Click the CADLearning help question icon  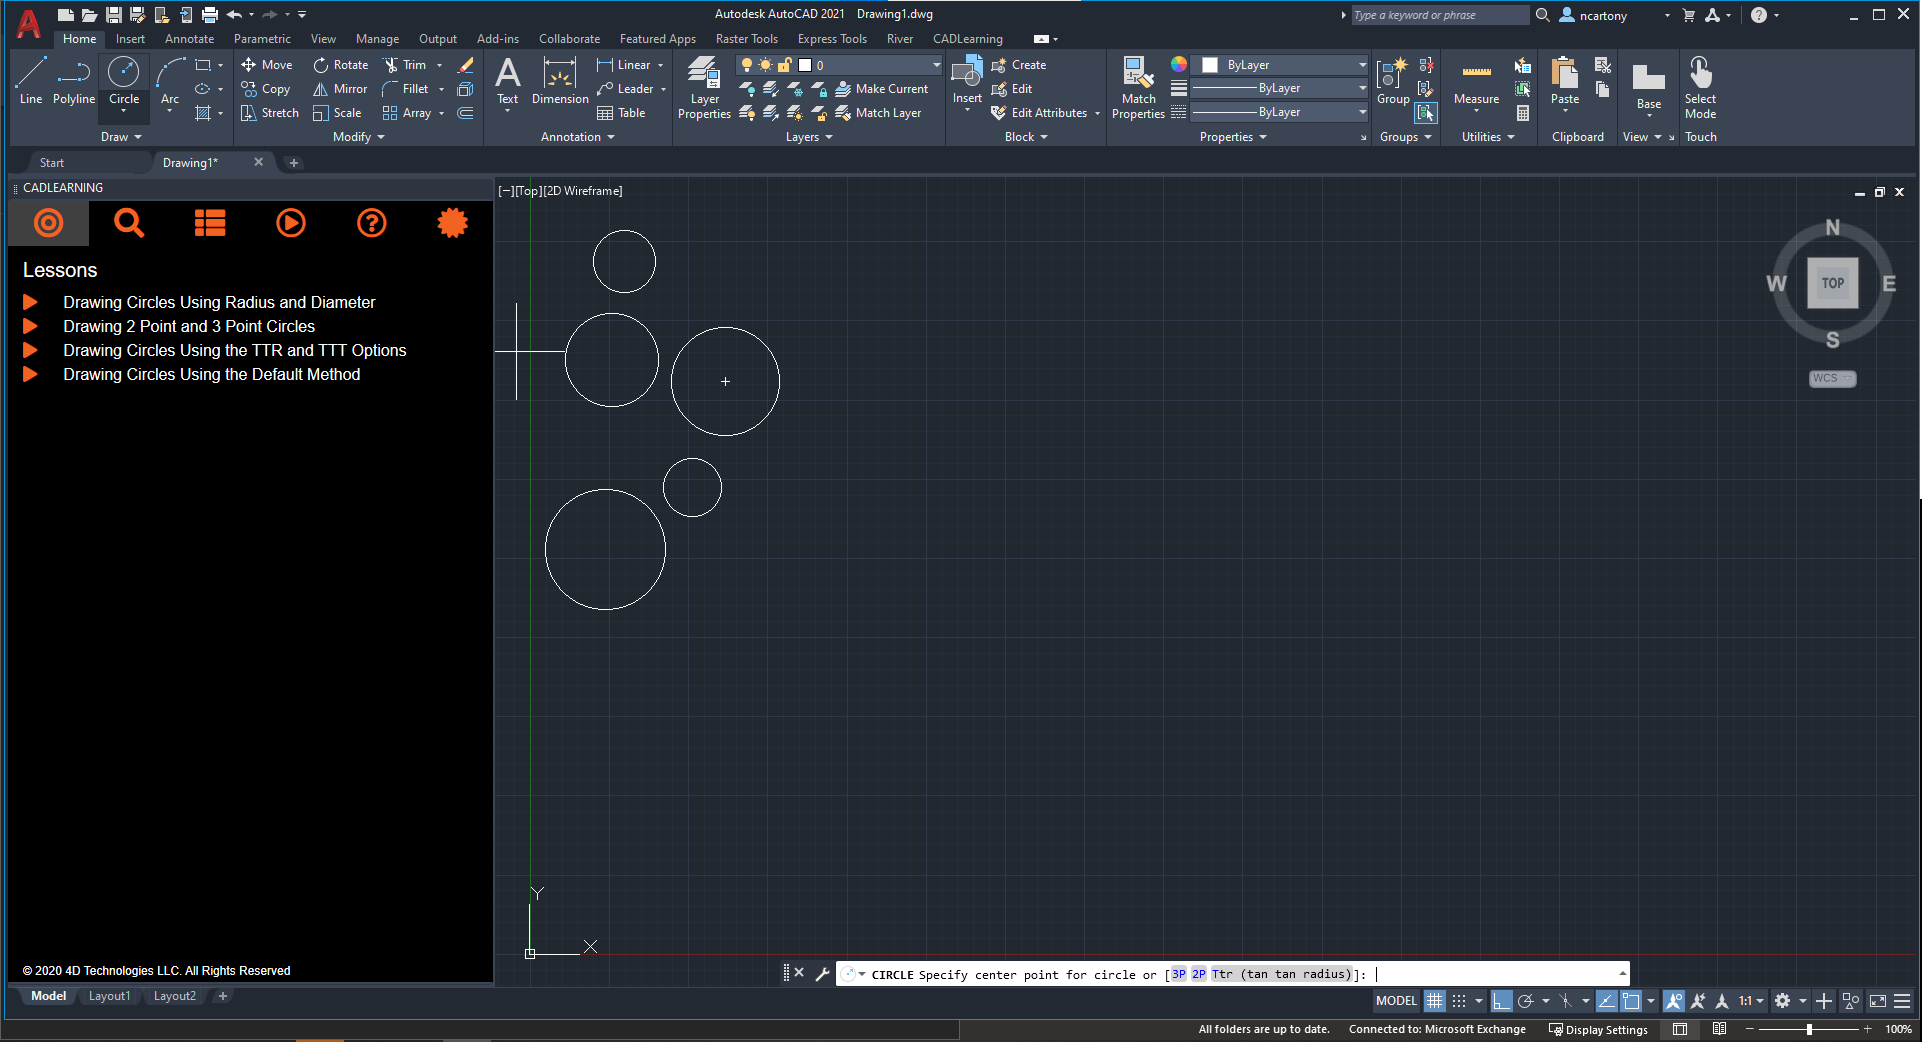tap(371, 223)
